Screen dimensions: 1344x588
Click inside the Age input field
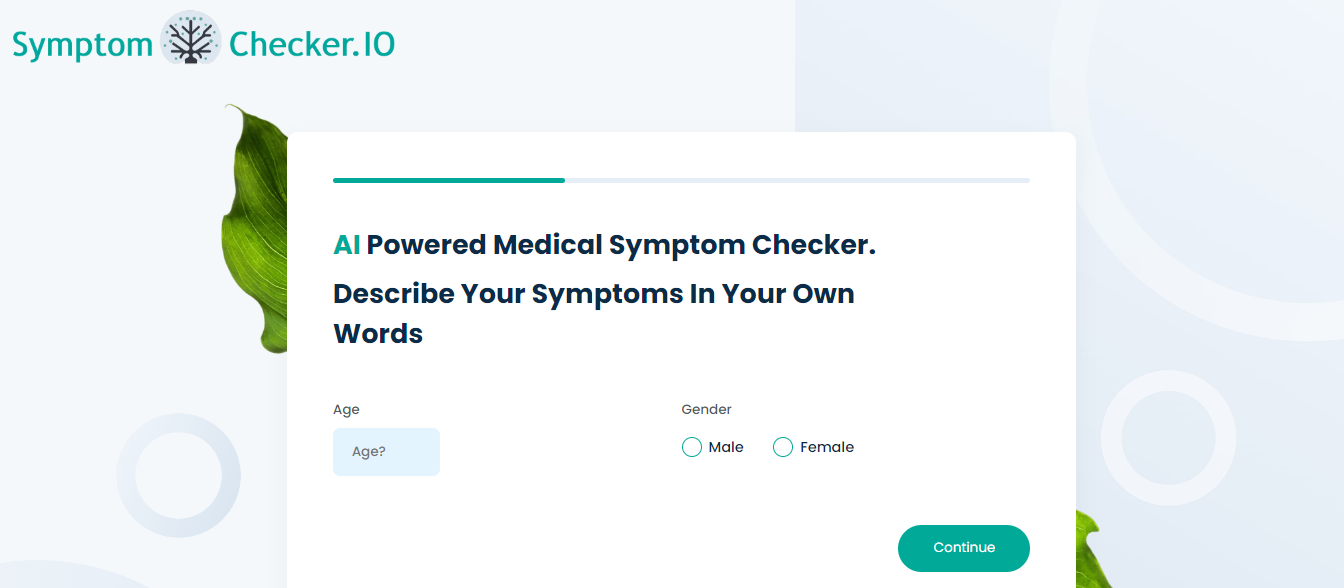386,452
